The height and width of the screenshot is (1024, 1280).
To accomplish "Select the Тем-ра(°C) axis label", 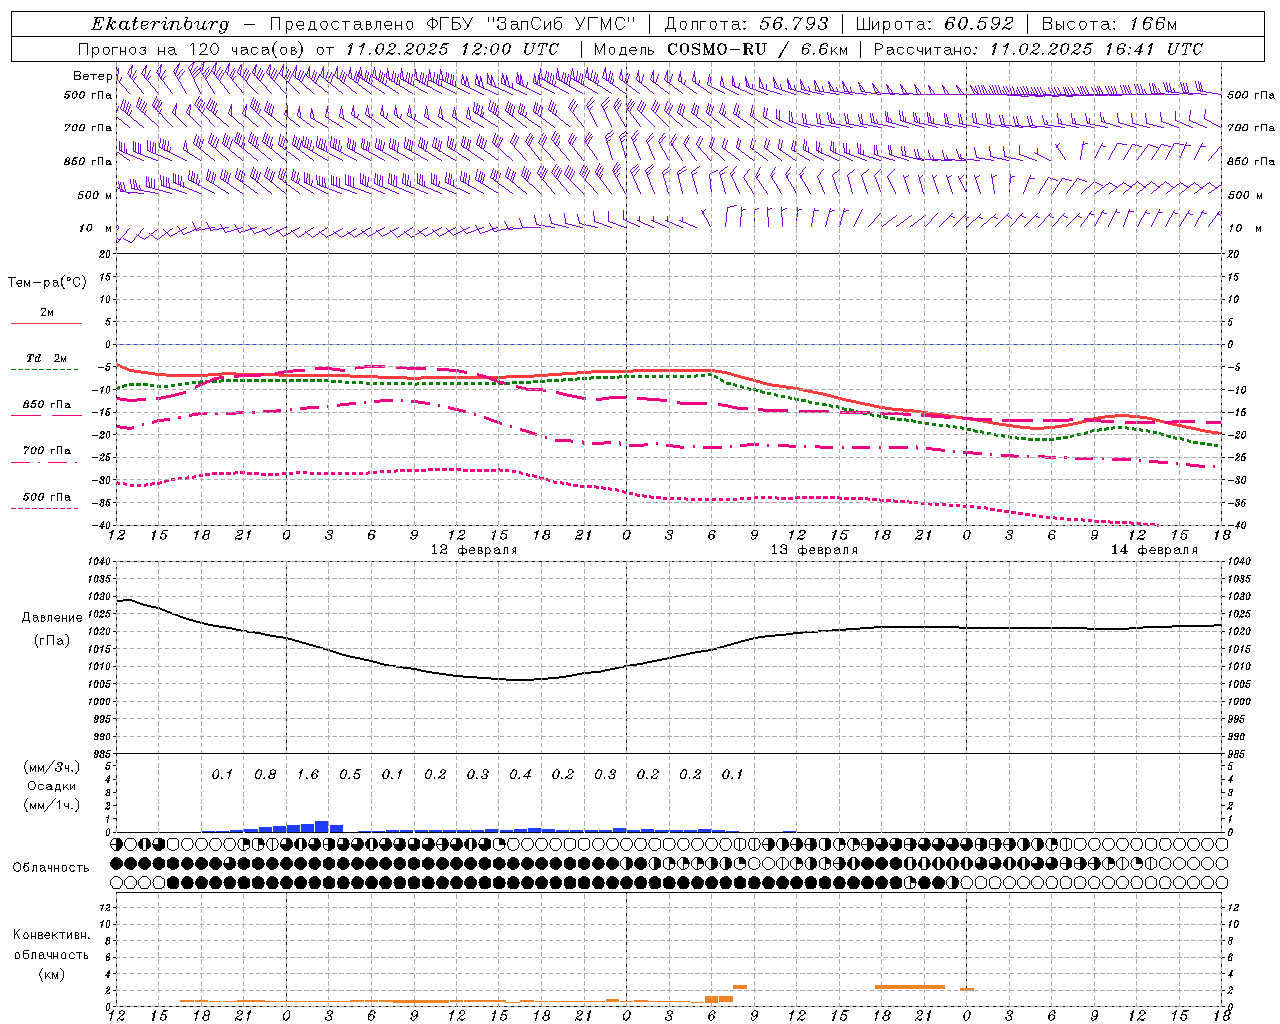I will (x=47, y=283).
